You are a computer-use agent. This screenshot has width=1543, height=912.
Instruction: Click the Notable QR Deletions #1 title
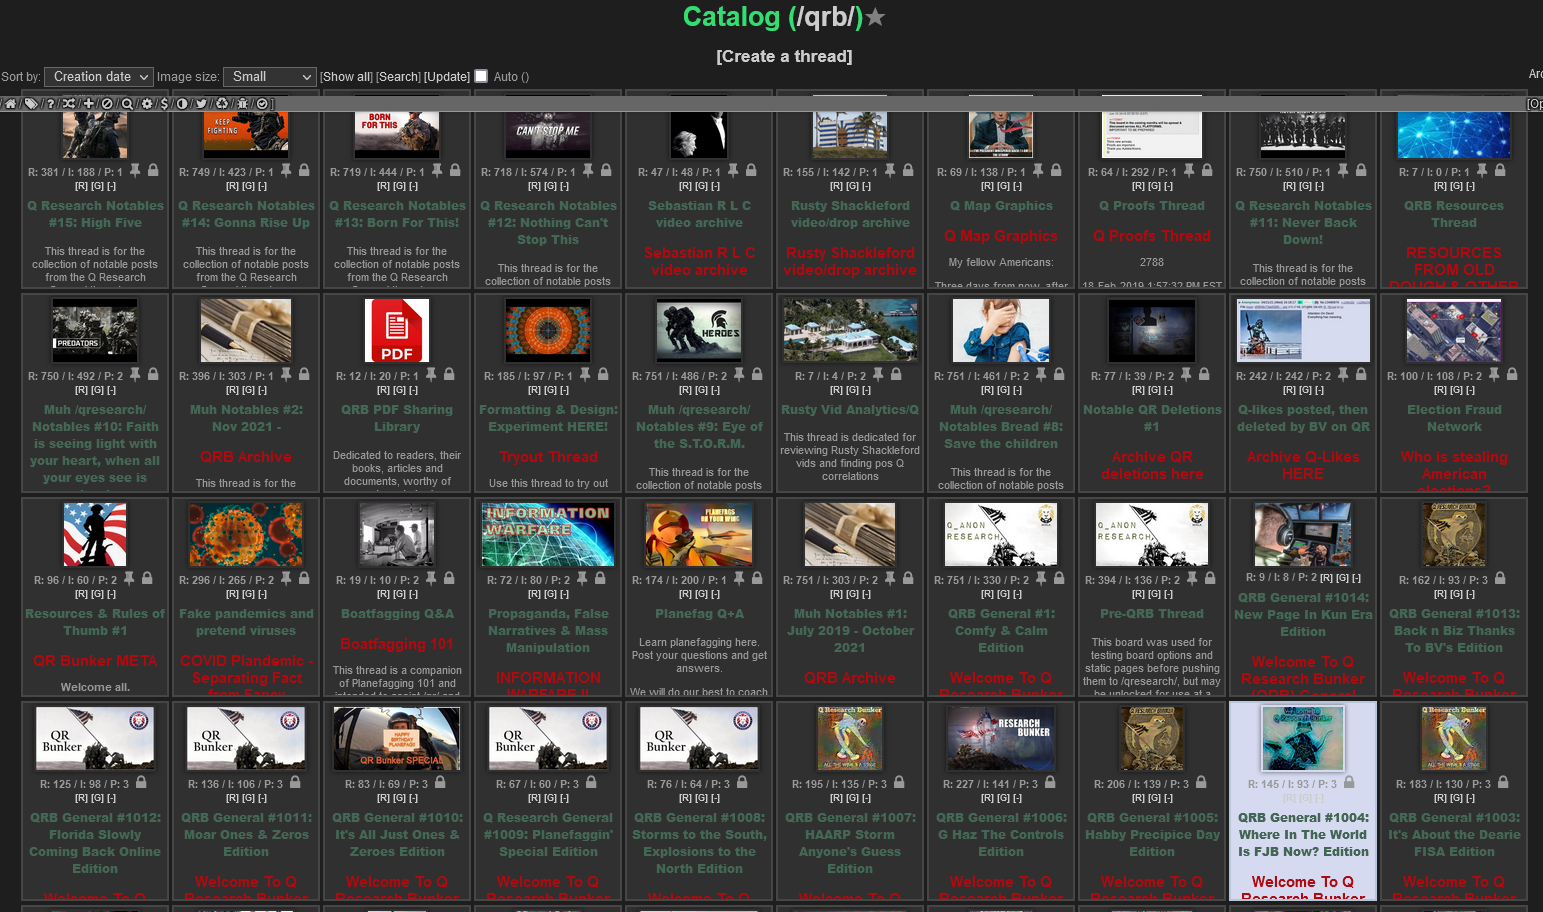(x=1152, y=418)
